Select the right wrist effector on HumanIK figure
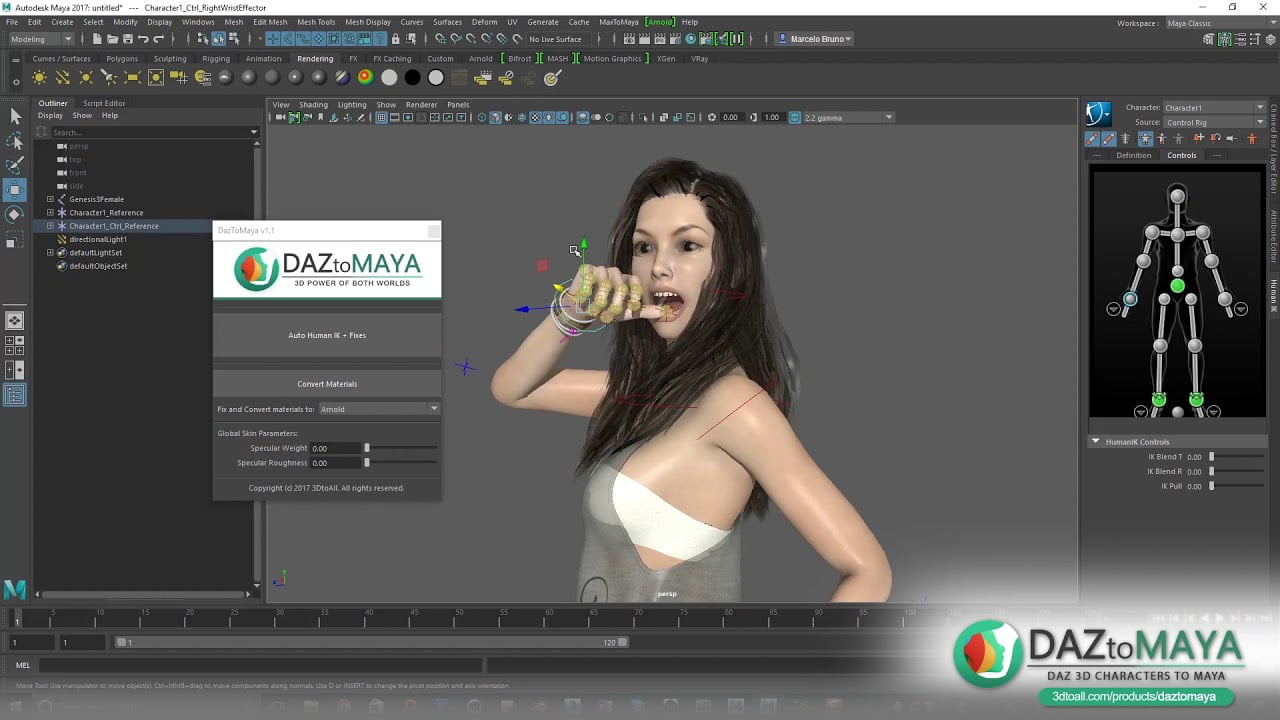The width and height of the screenshot is (1280, 720). pyautogui.click(x=1130, y=299)
